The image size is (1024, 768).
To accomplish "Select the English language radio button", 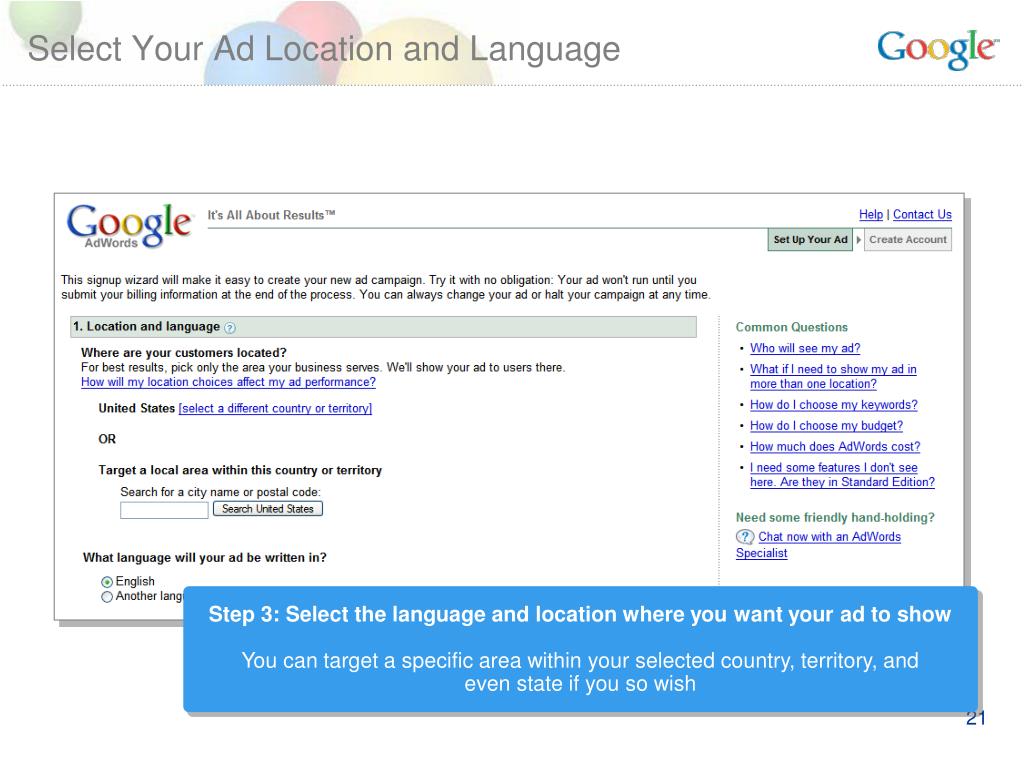I will click(107, 582).
